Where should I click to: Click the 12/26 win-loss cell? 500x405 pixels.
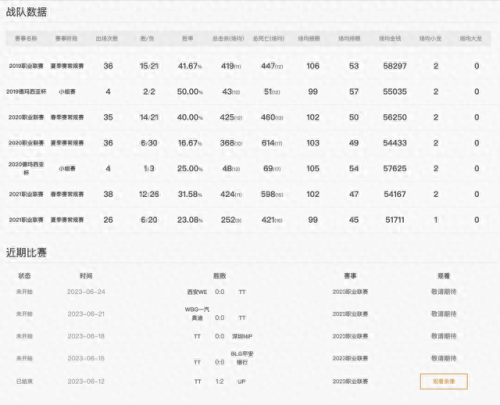(x=149, y=194)
